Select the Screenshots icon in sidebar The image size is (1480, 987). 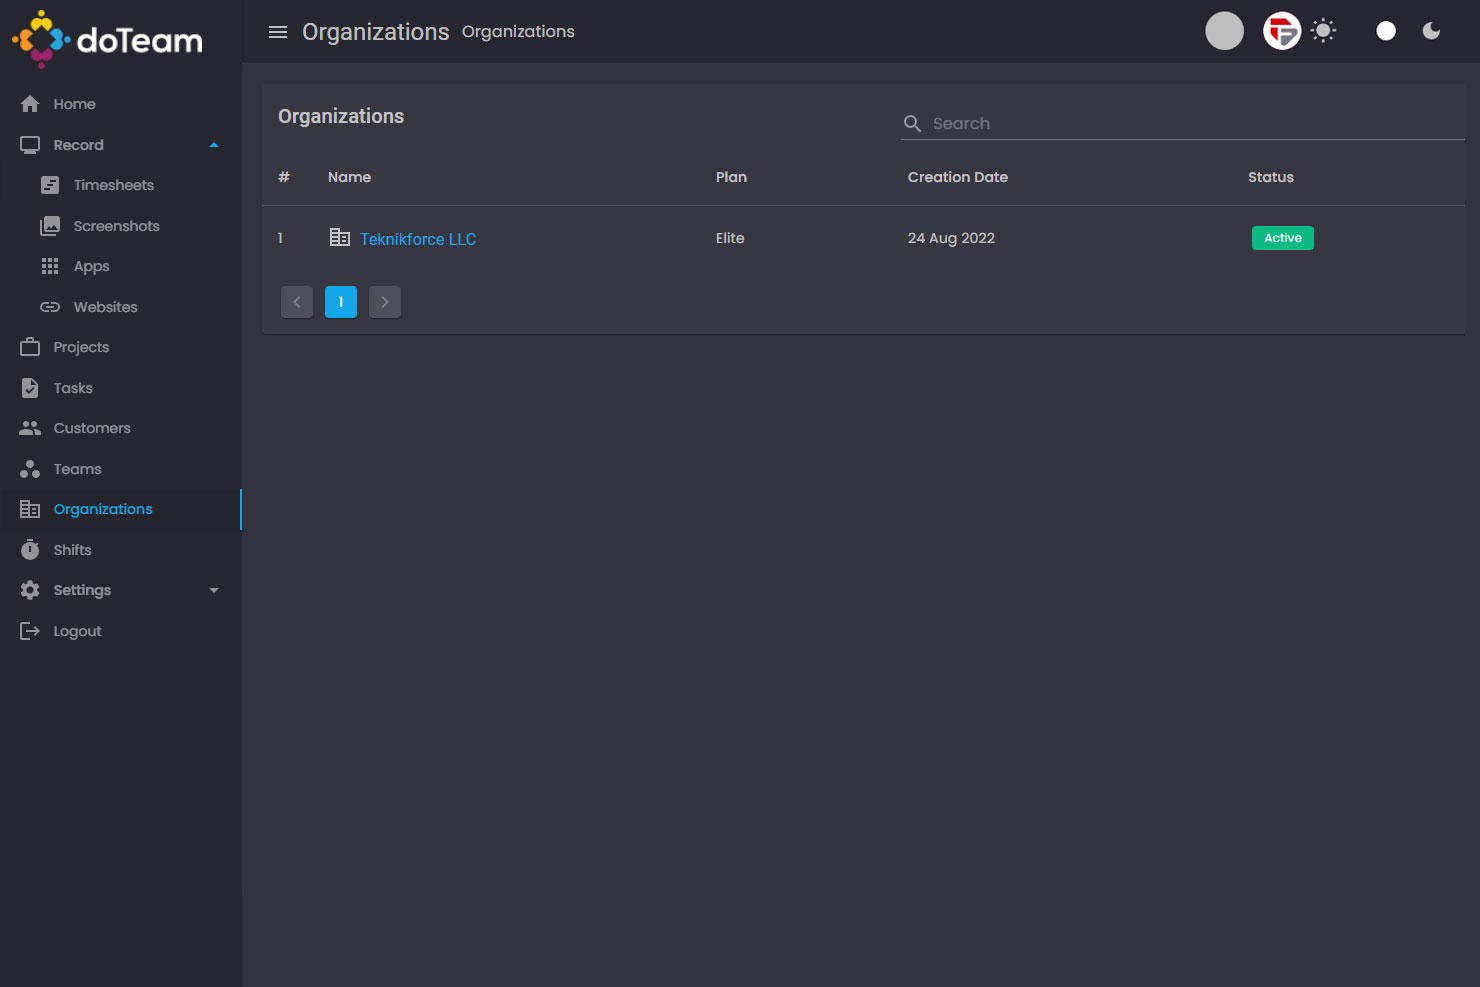(x=50, y=225)
